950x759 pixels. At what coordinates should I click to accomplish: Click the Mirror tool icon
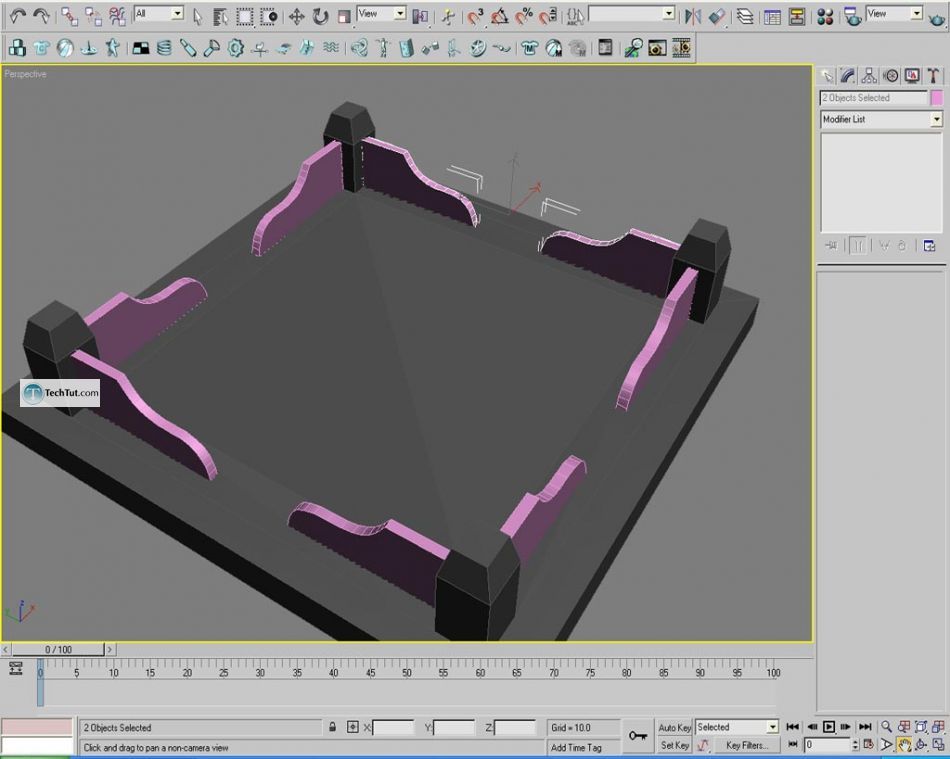click(693, 16)
